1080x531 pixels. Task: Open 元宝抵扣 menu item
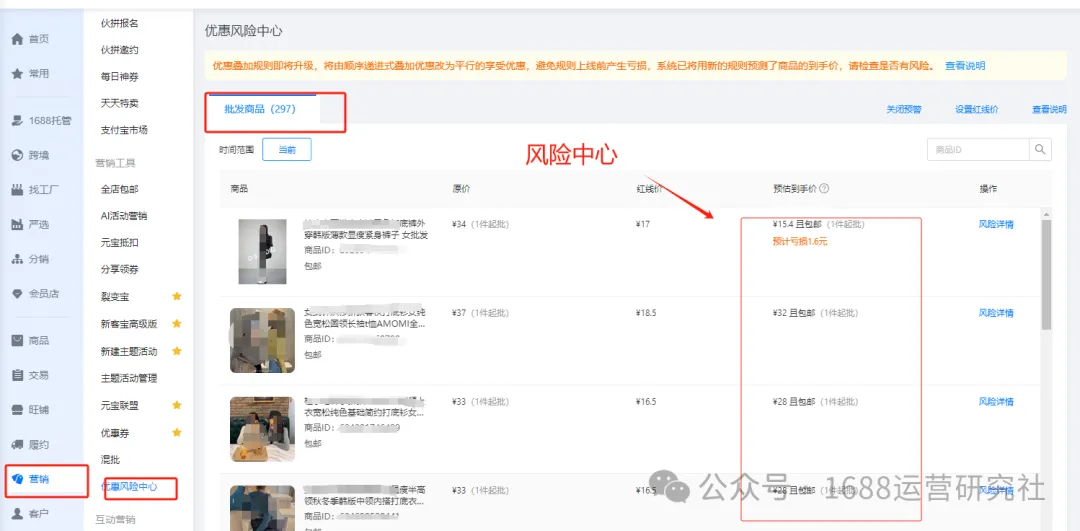point(120,242)
